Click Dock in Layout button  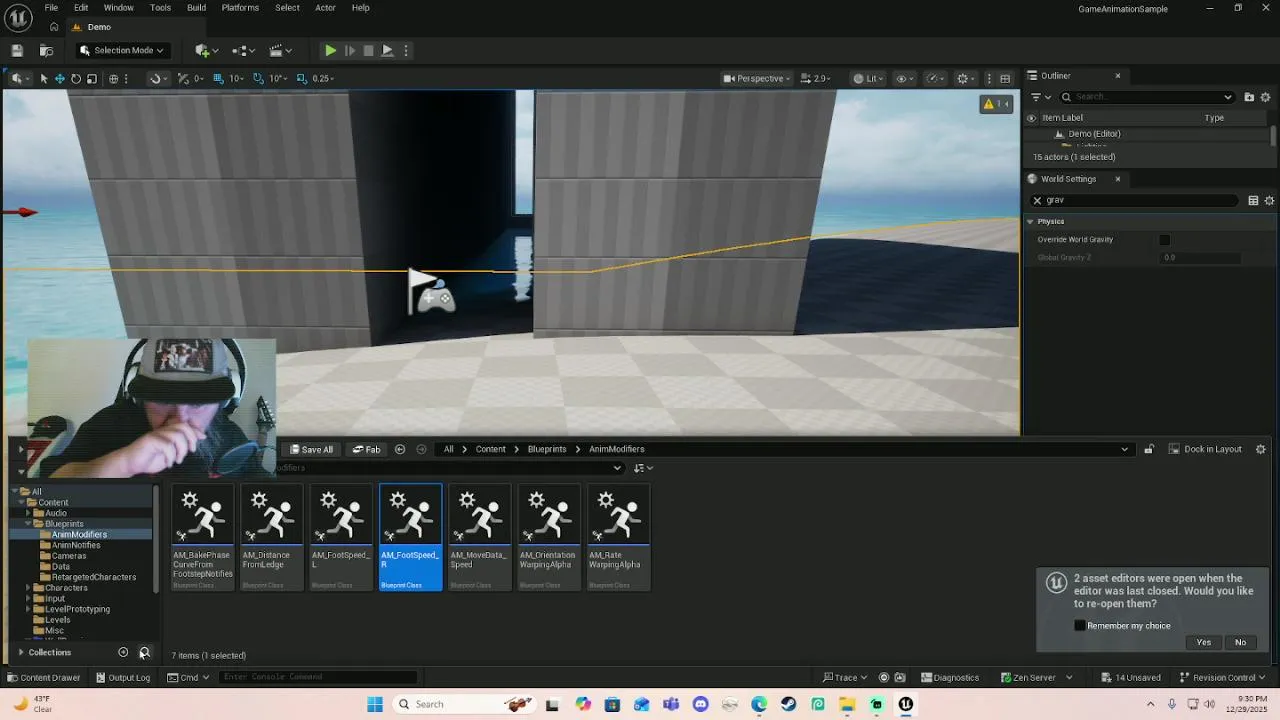pyautogui.click(x=1205, y=449)
